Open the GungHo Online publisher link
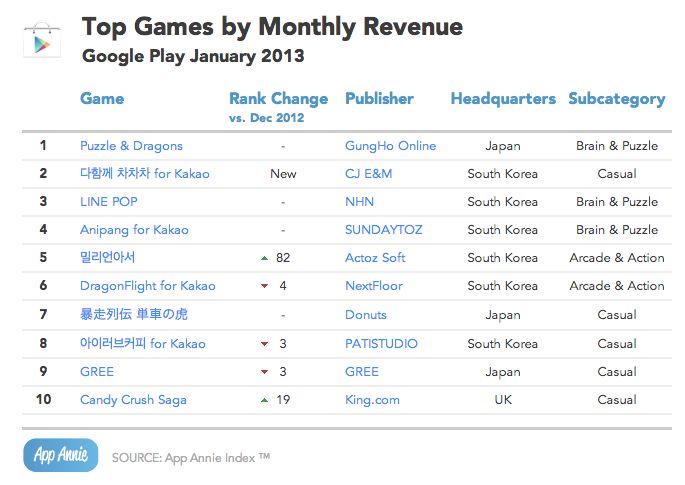 point(391,146)
